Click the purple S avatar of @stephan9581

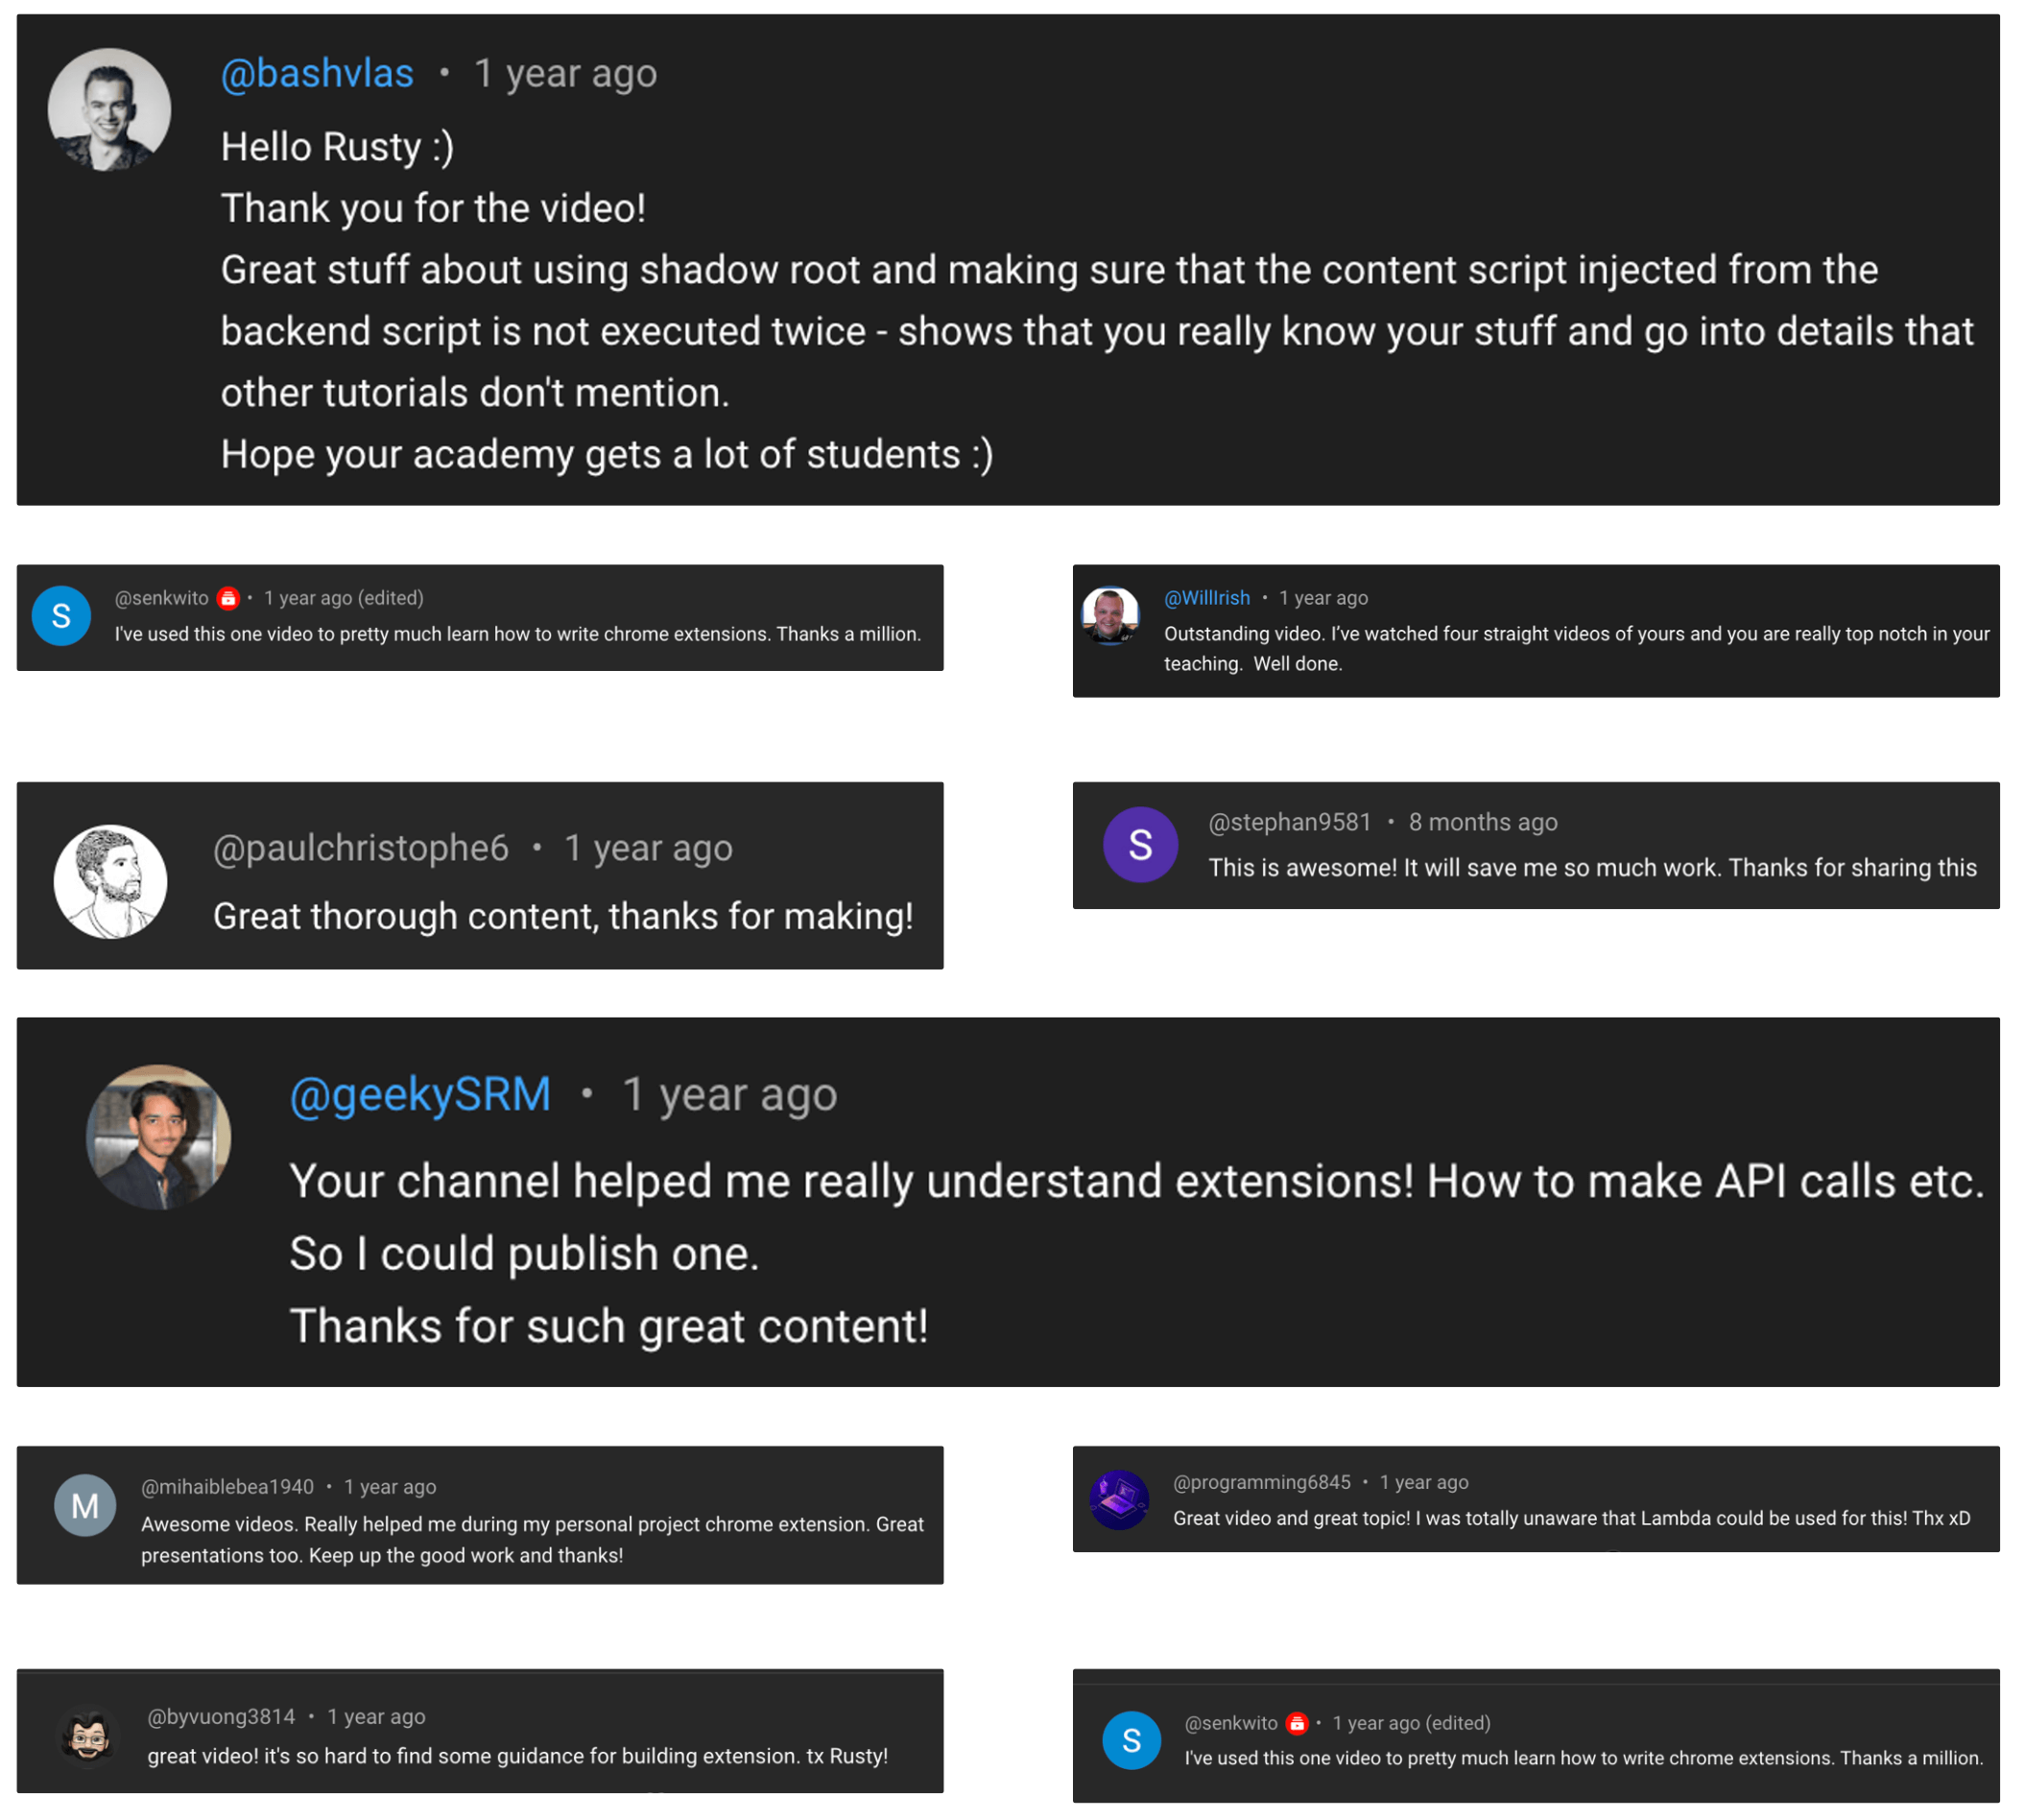[x=1140, y=845]
